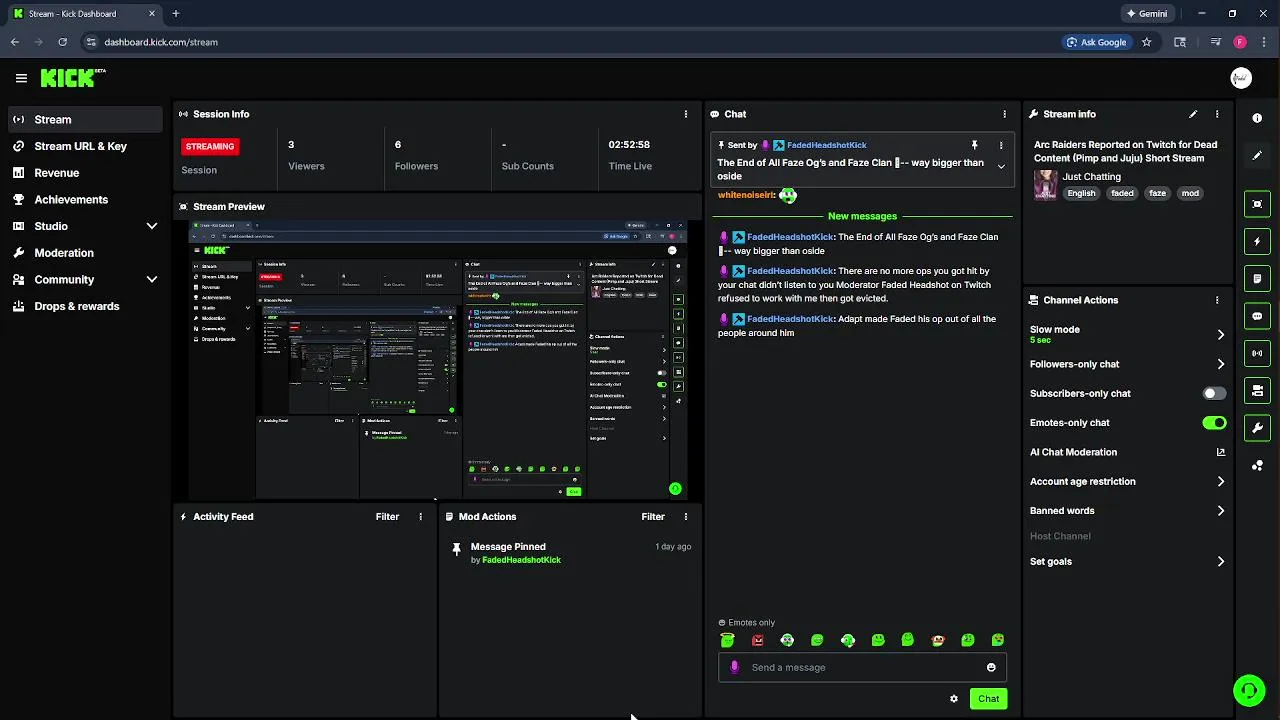Open Banned words settings arrow
The image size is (1280, 720).
pyautogui.click(x=1220, y=511)
